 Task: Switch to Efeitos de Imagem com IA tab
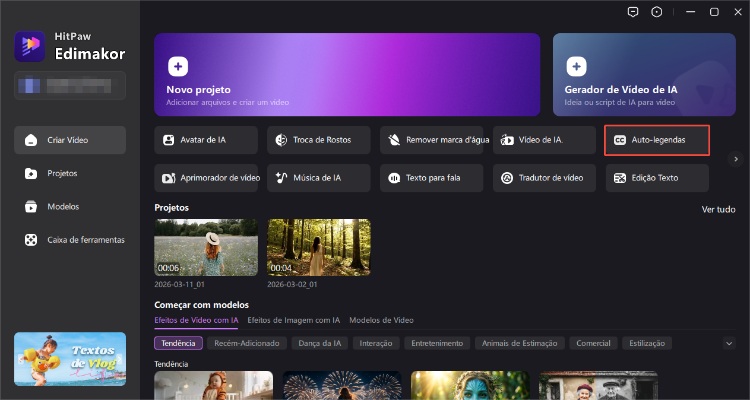coord(293,320)
